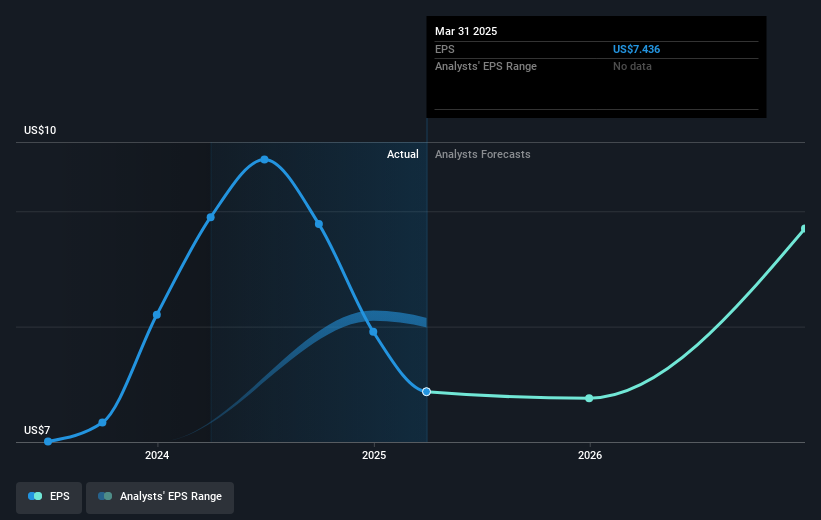Click the US$10 y-axis label
821x520 pixels.
click(40, 130)
